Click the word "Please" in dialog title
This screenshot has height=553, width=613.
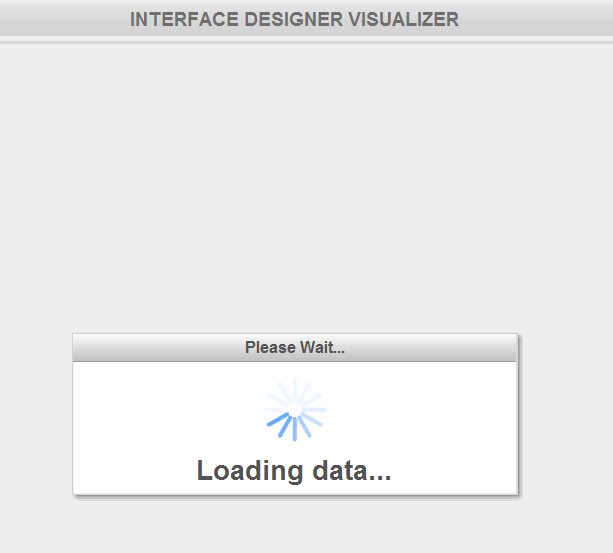270,348
